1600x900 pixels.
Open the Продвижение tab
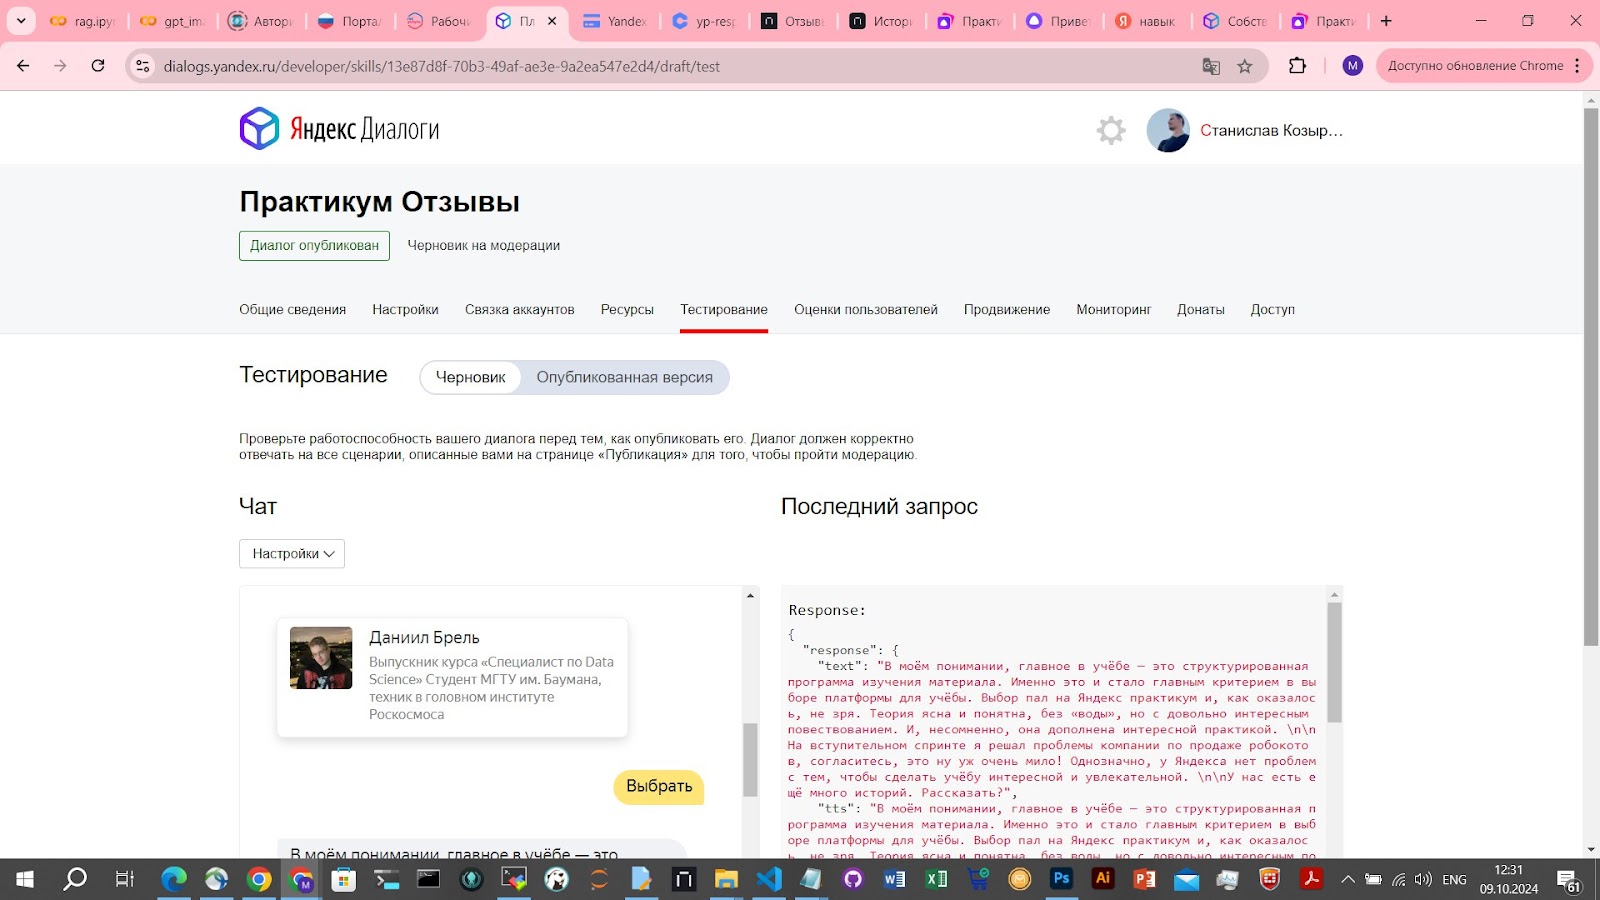1007,310
